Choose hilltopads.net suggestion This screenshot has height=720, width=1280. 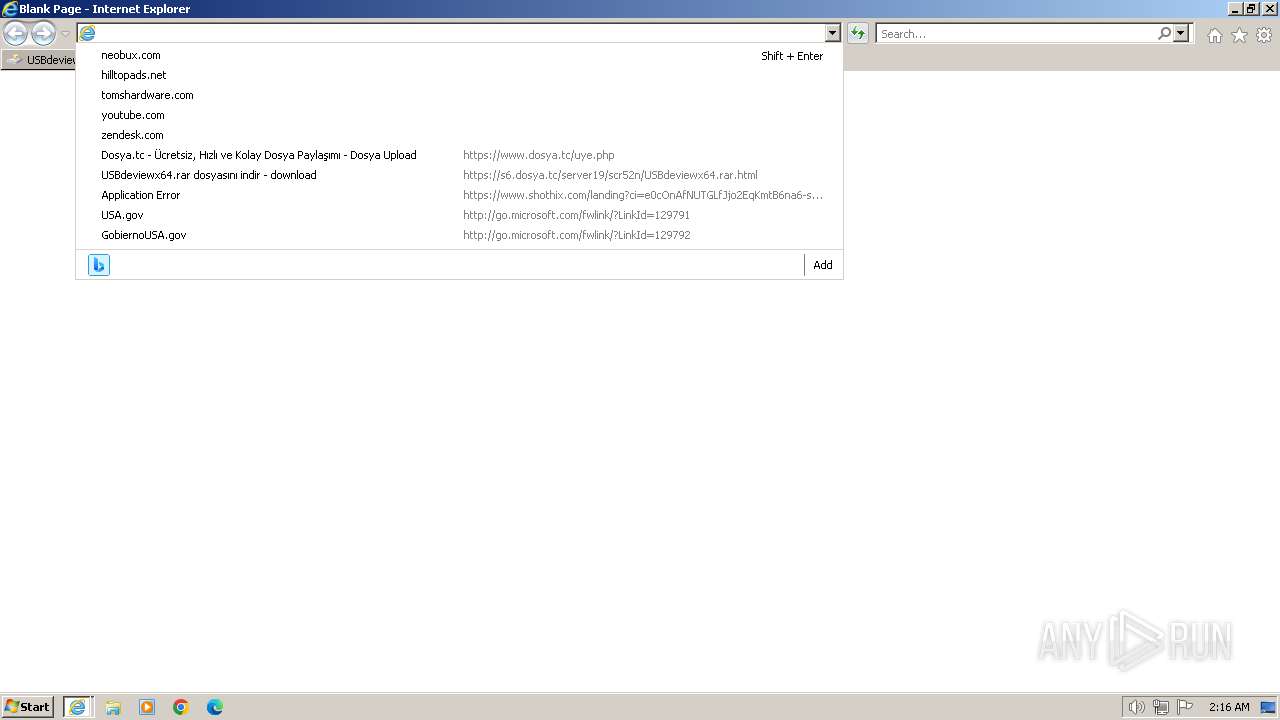click(460, 75)
